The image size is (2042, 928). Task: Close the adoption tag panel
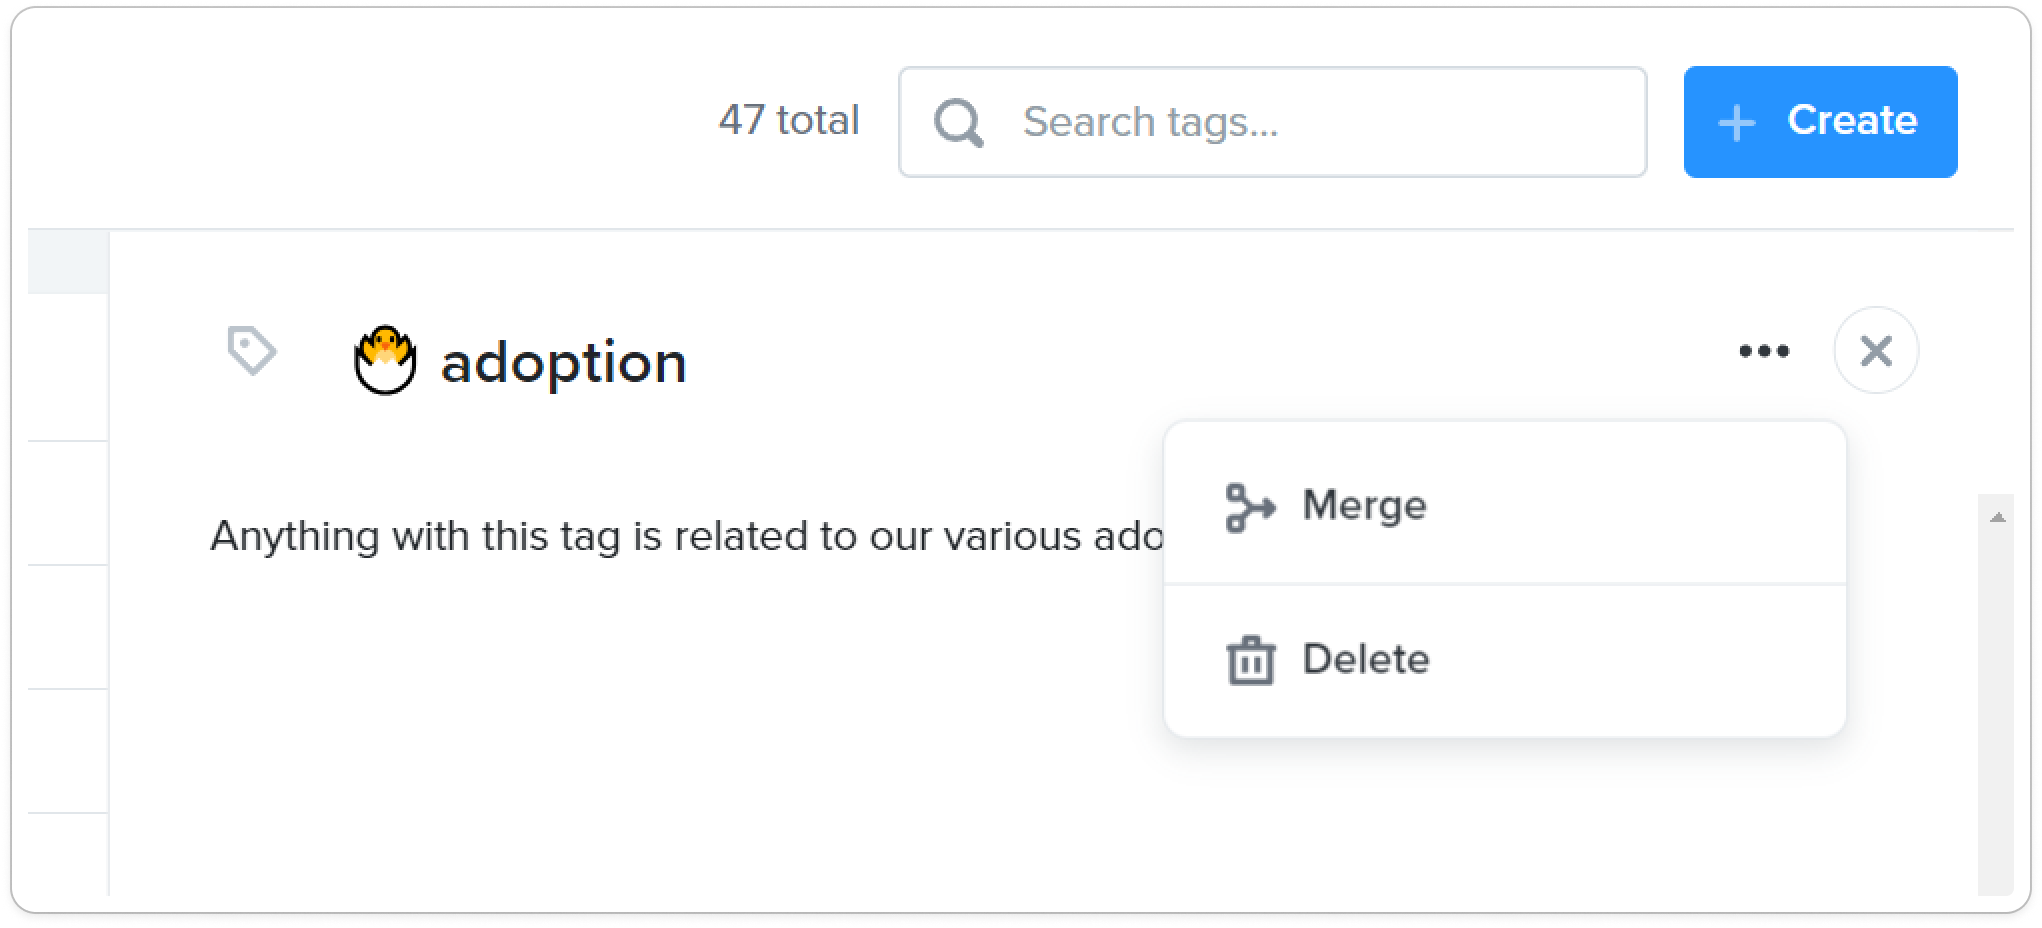1876,351
